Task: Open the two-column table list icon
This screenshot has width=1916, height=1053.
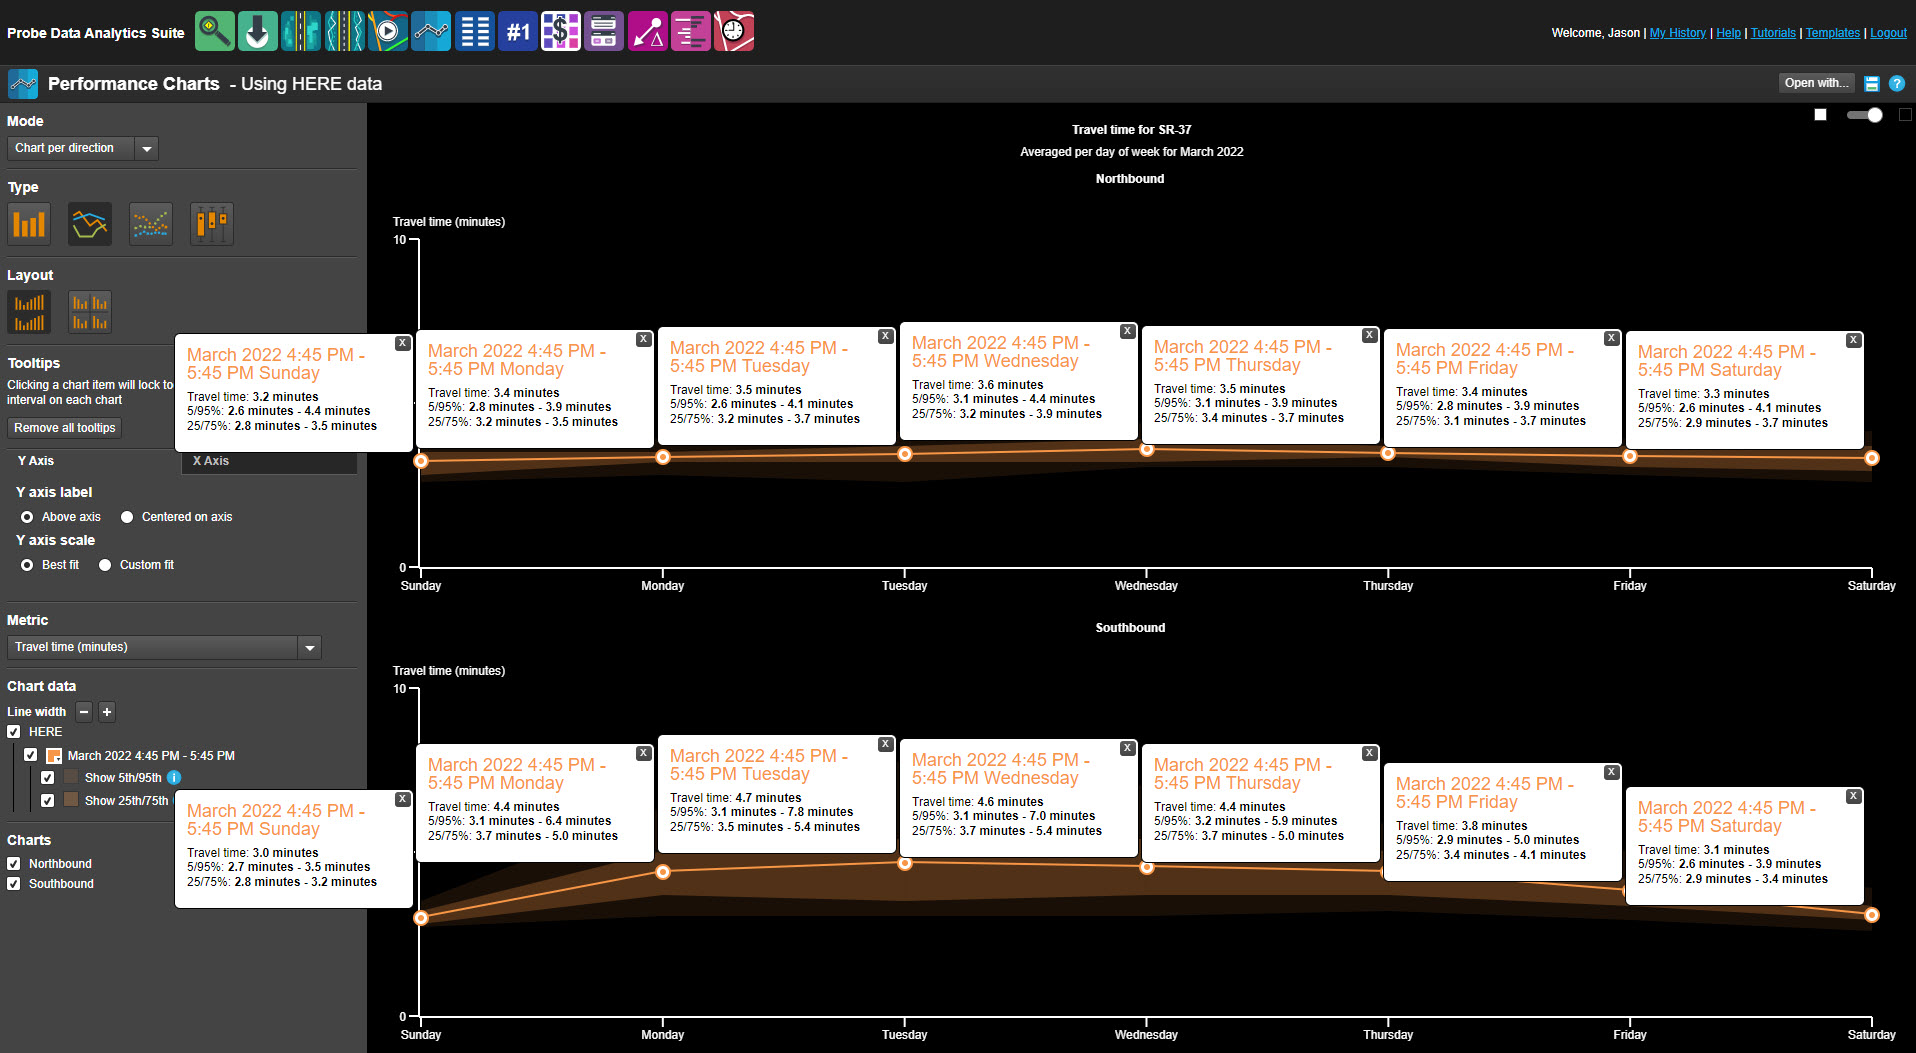Action: pyautogui.click(x=475, y=32)
